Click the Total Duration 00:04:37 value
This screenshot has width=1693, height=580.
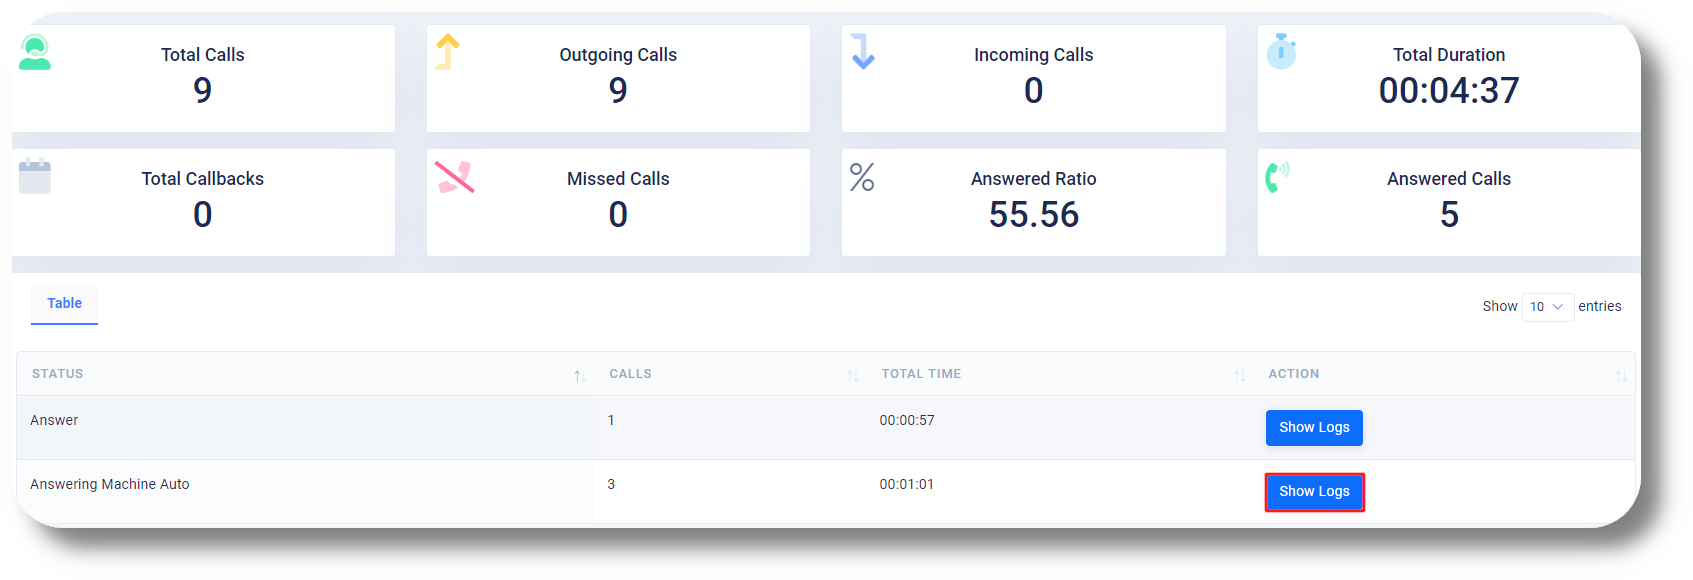click(x=1449, y=91)
